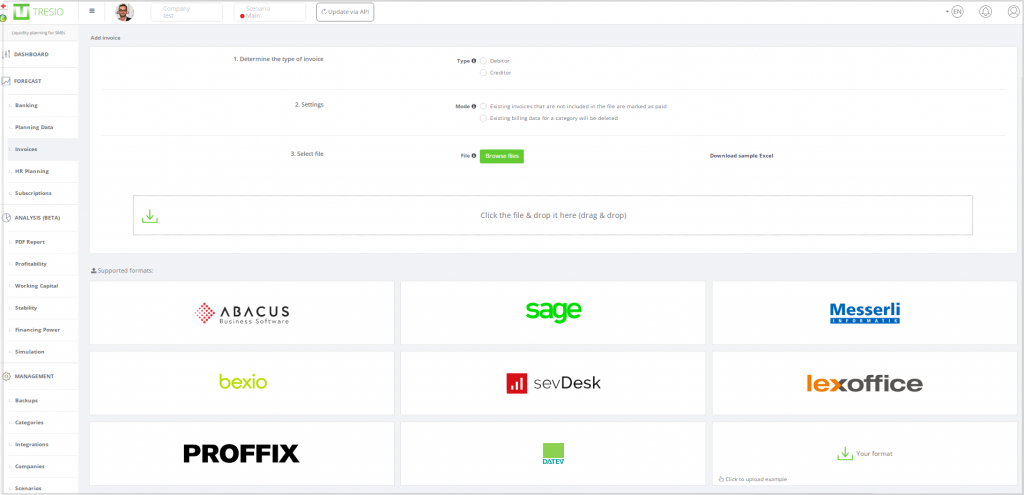Click the drag & drop upload area
The height and width of the screenshot is (495, 1024).
coord(552,215)
